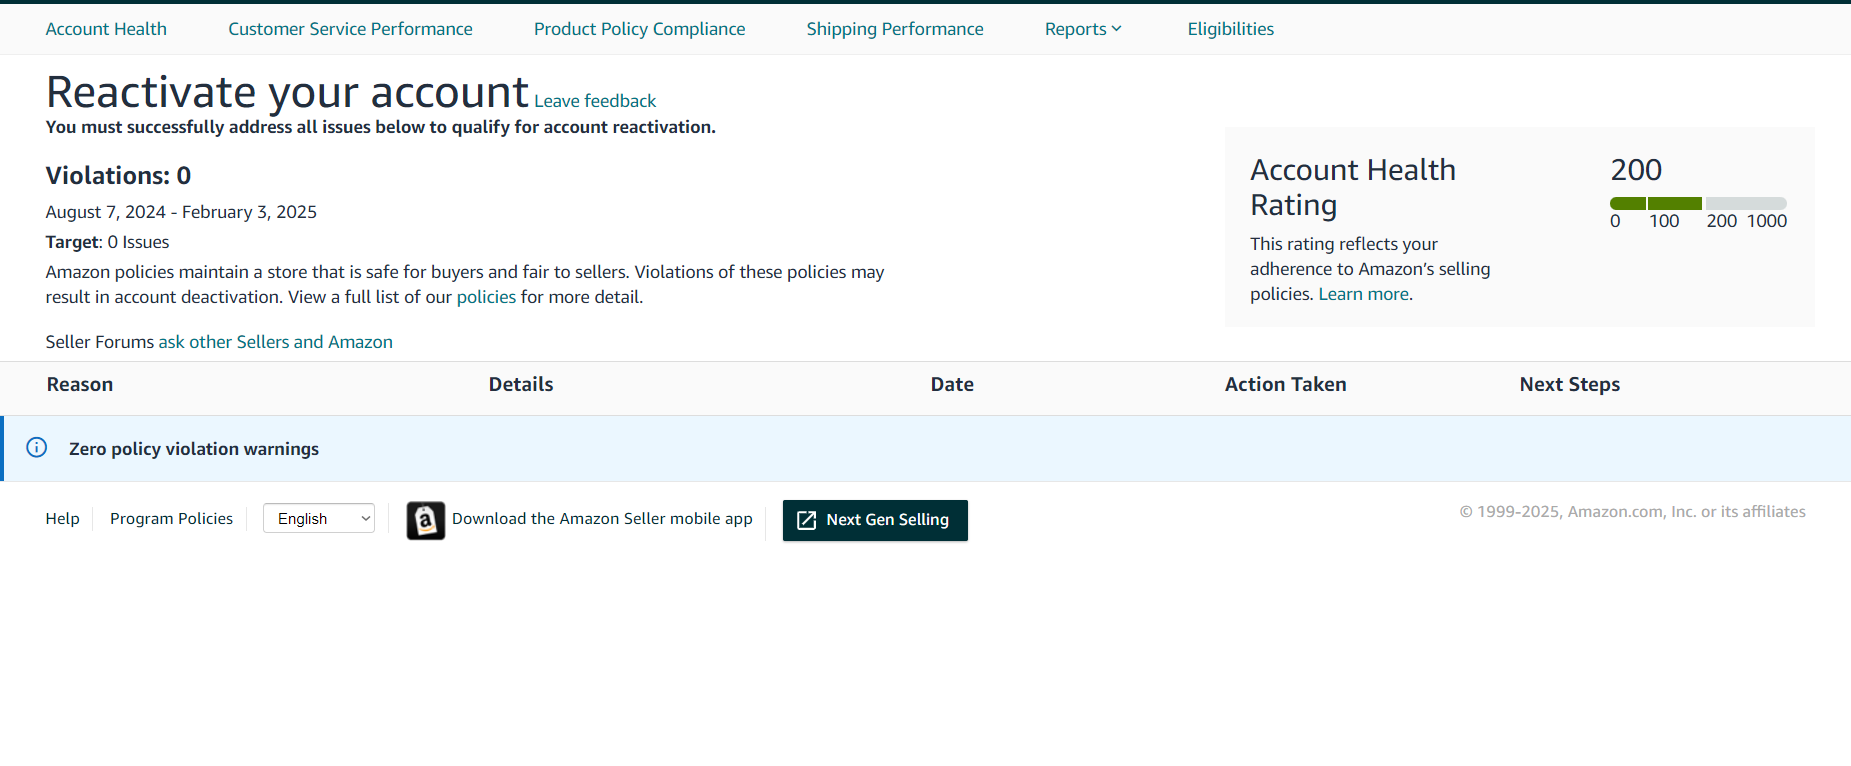1851x766 pixels.
Task: Click the Next Gen Selling button
Action: pyautogui.click(x=875, y=520)
